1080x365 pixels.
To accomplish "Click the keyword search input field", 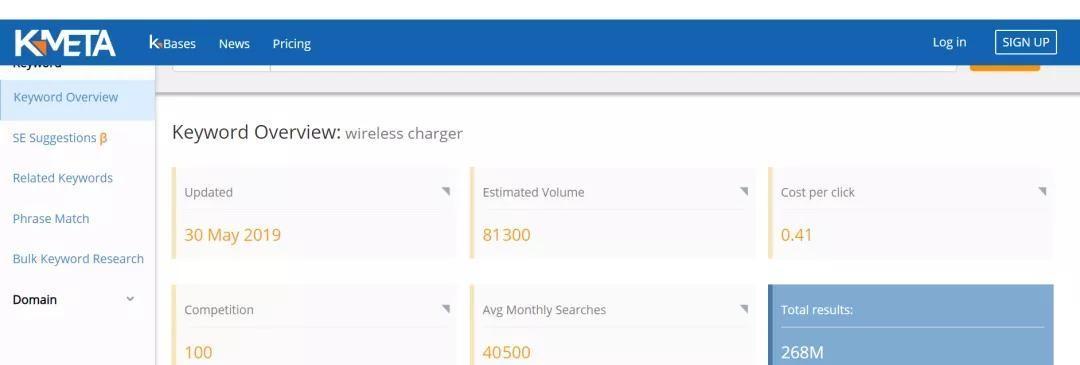I will (613, 67).
